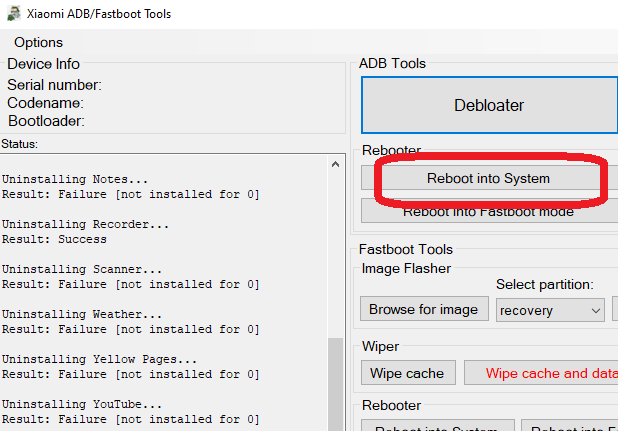Click Reboot into System under ADB Tools
The width and height of the screenshot is (618, 431).
pos(489,178)
